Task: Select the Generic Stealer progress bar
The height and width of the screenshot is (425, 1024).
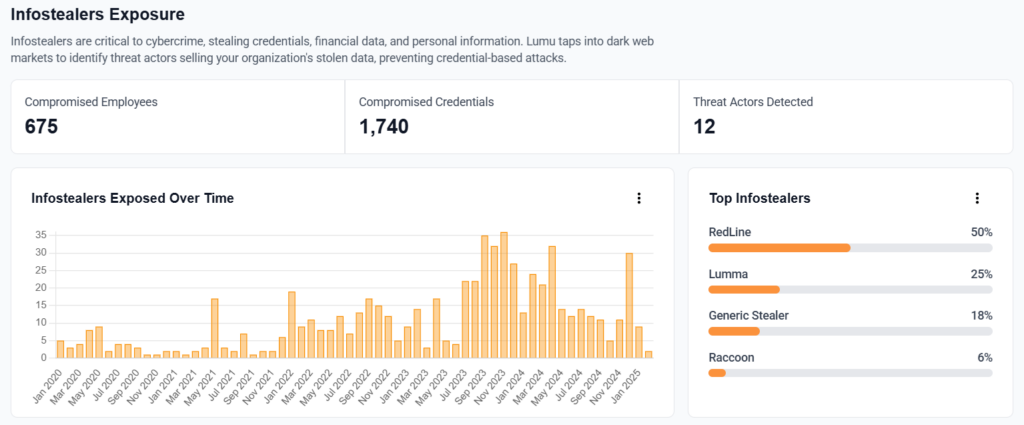Action: (x=850, y=331)
